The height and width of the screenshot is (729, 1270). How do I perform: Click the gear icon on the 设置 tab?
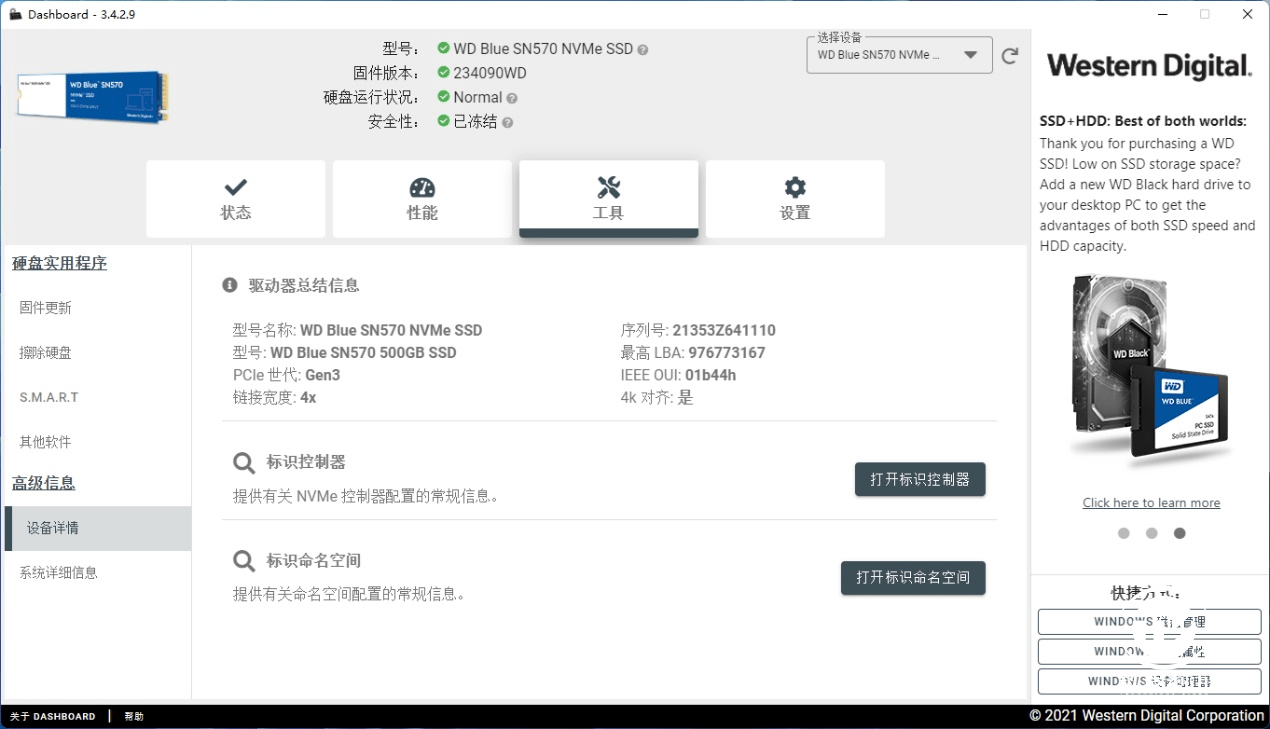click(795, 186)
